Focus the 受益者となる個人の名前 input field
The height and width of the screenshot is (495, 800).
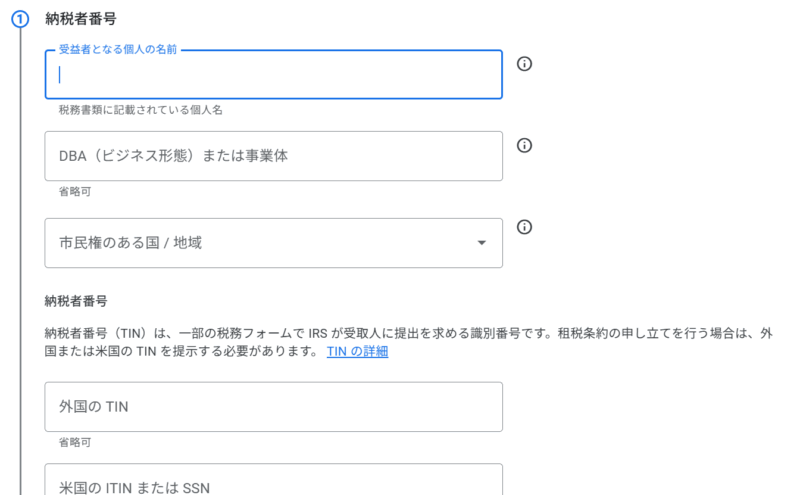(273, 75)
